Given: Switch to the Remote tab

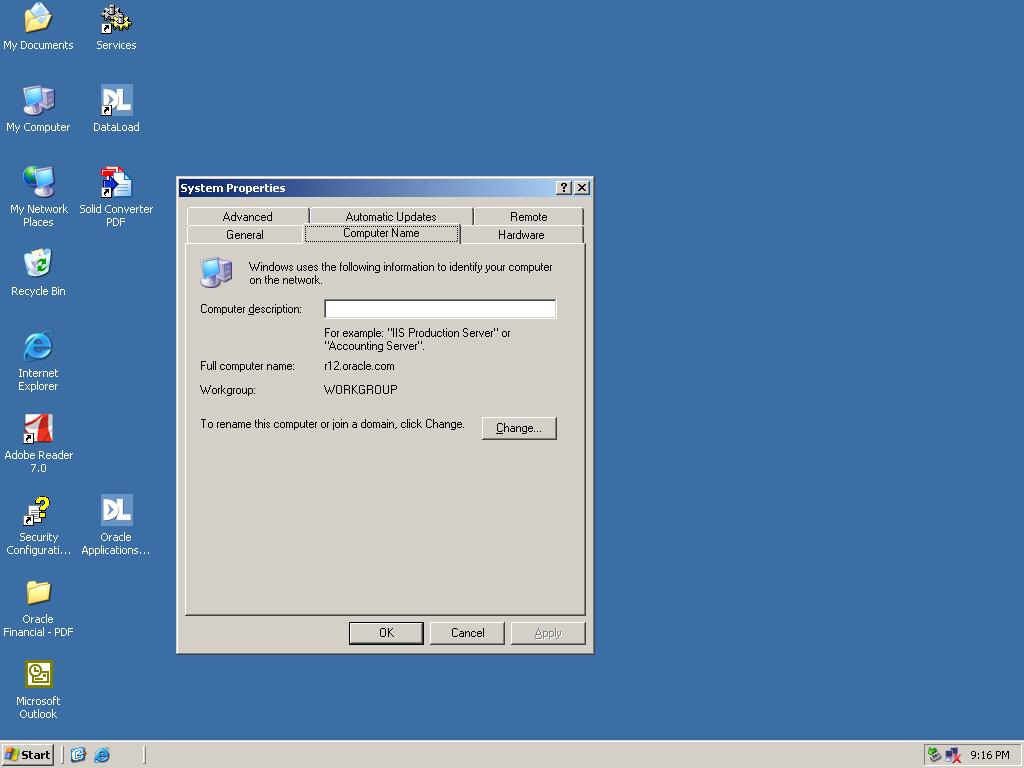Looking at the screenshot, I should [x=528, y=217].
